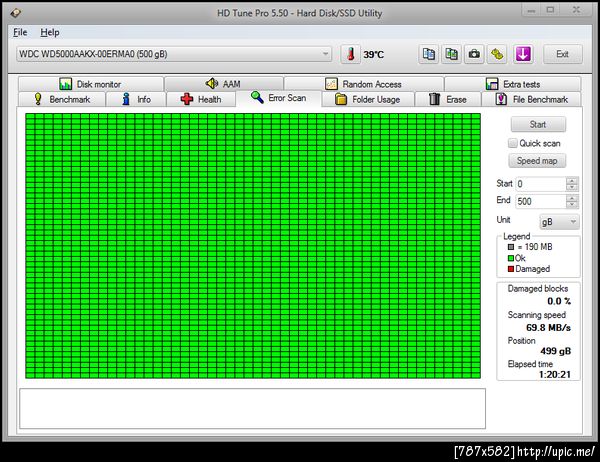This screenshot has height=462, width=600.
Task: Click the 69.8 MB/s scanning speed value
Action: [548, 328]
